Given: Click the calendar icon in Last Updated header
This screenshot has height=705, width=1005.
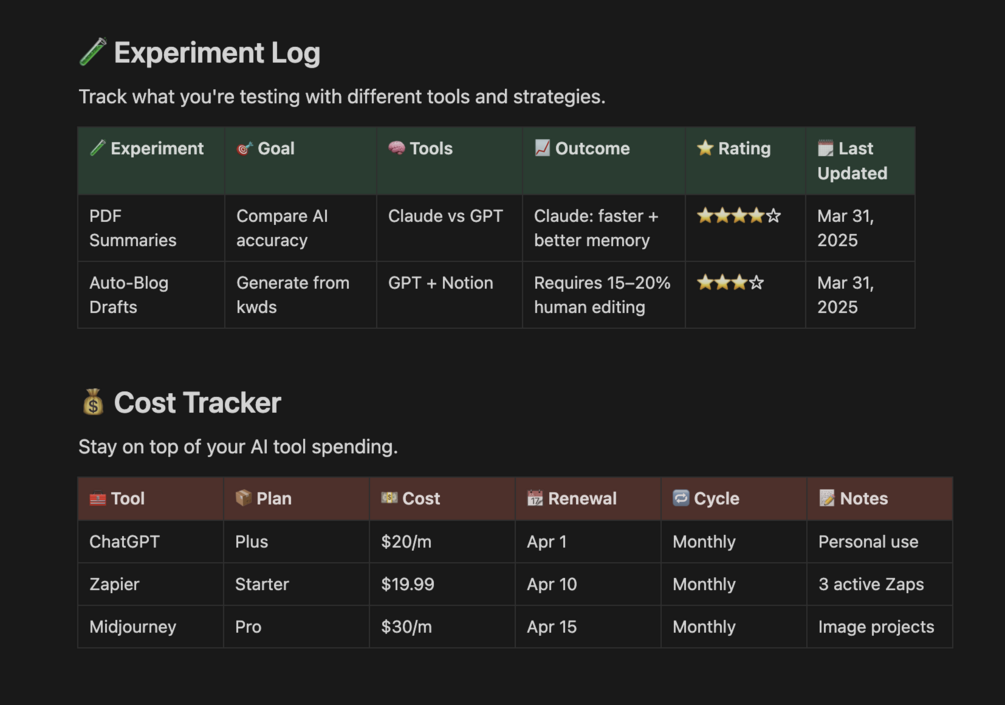Looking at the screenshot, I should coord(826,148).
